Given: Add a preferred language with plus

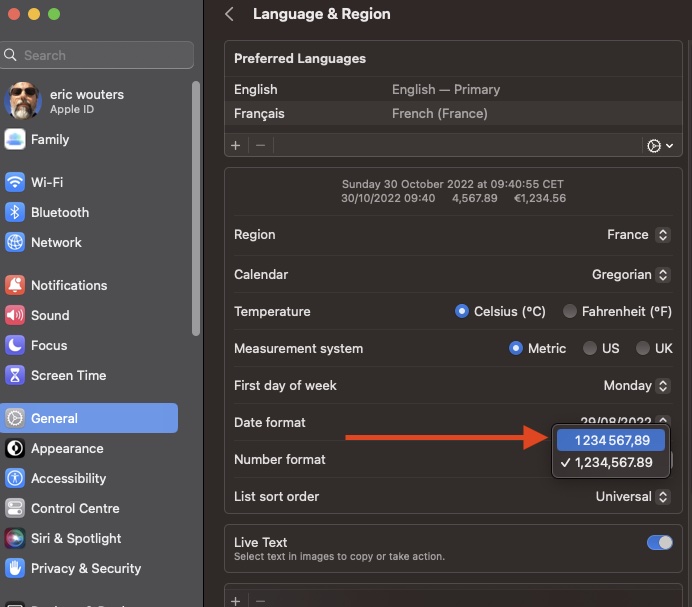Looking at the screenshot, I should coord(236,145).
